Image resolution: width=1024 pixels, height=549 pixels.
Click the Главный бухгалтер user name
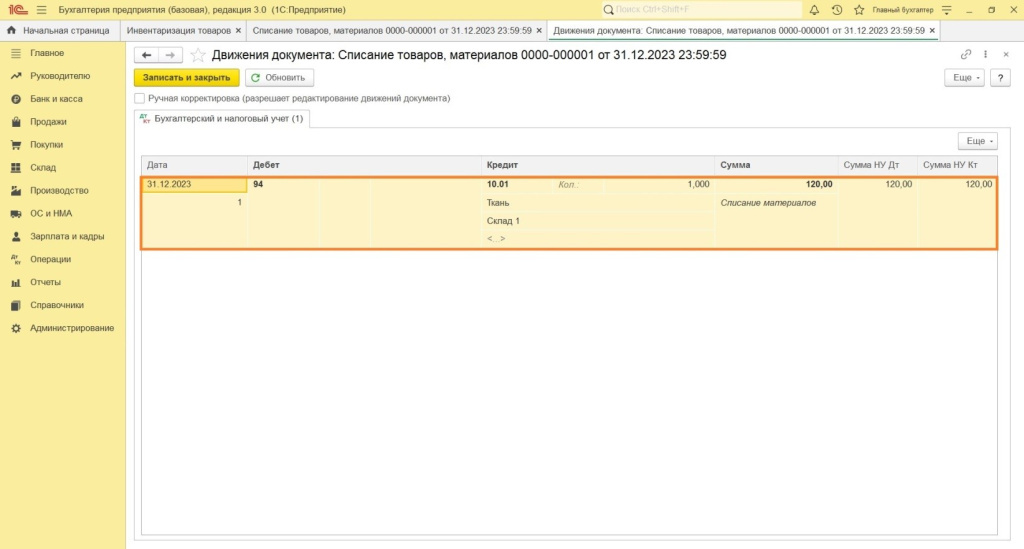click(903, 10)
